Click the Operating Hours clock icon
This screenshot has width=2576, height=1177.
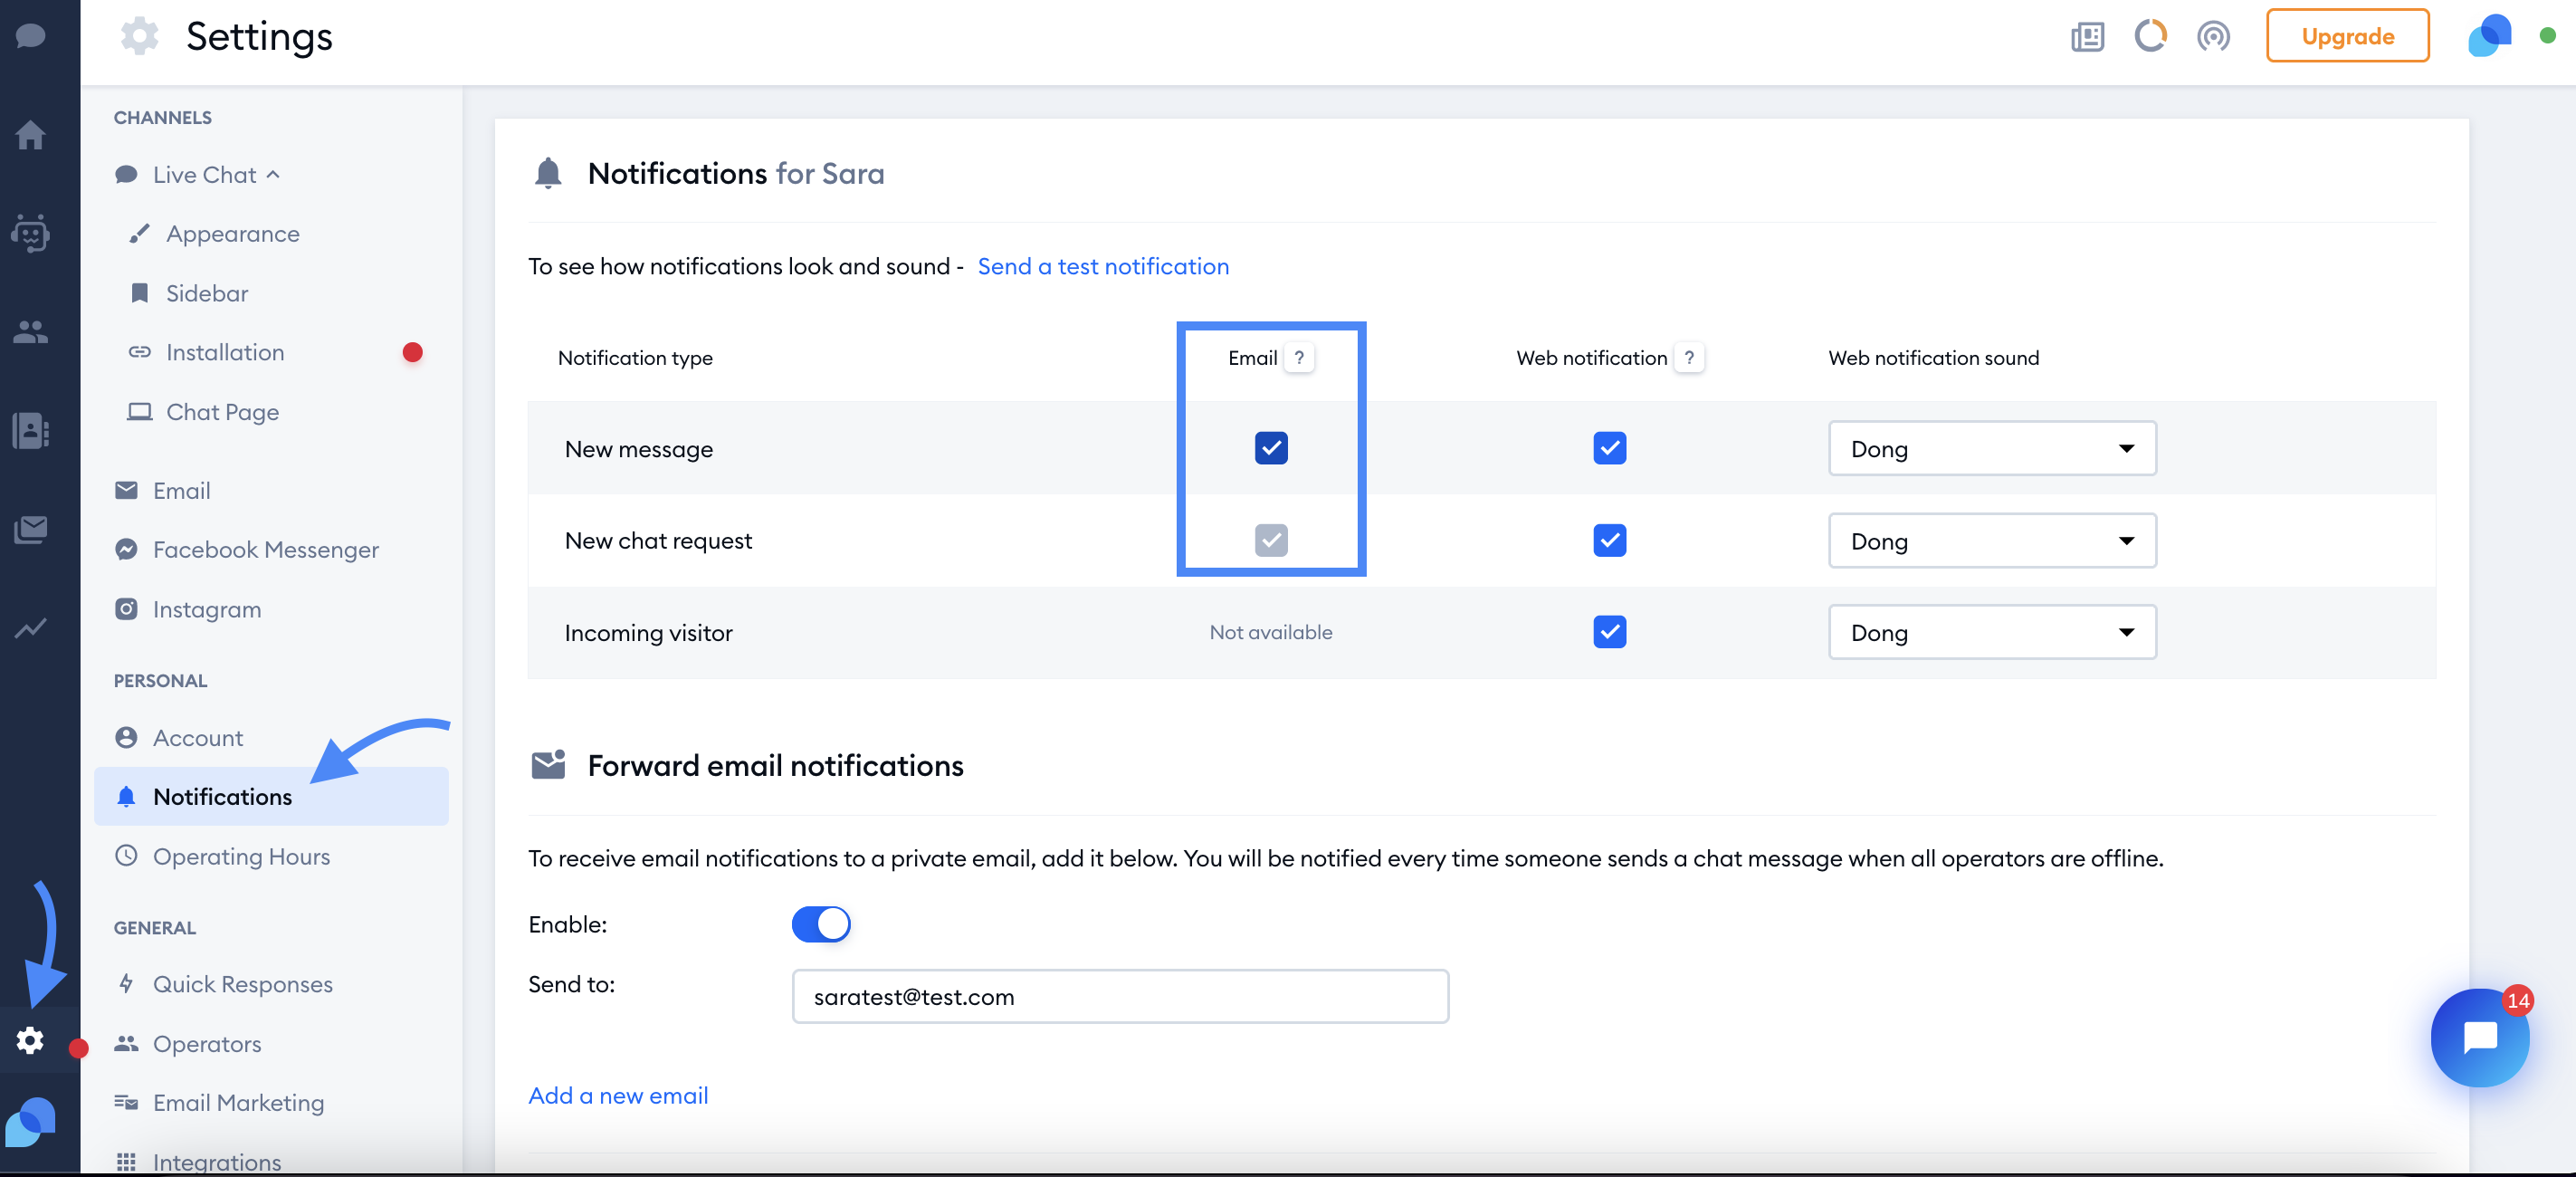[126, 856]
